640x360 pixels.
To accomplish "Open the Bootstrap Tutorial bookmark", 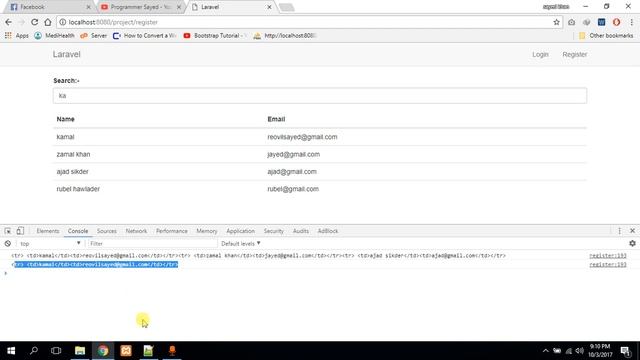I will [214, 36].
